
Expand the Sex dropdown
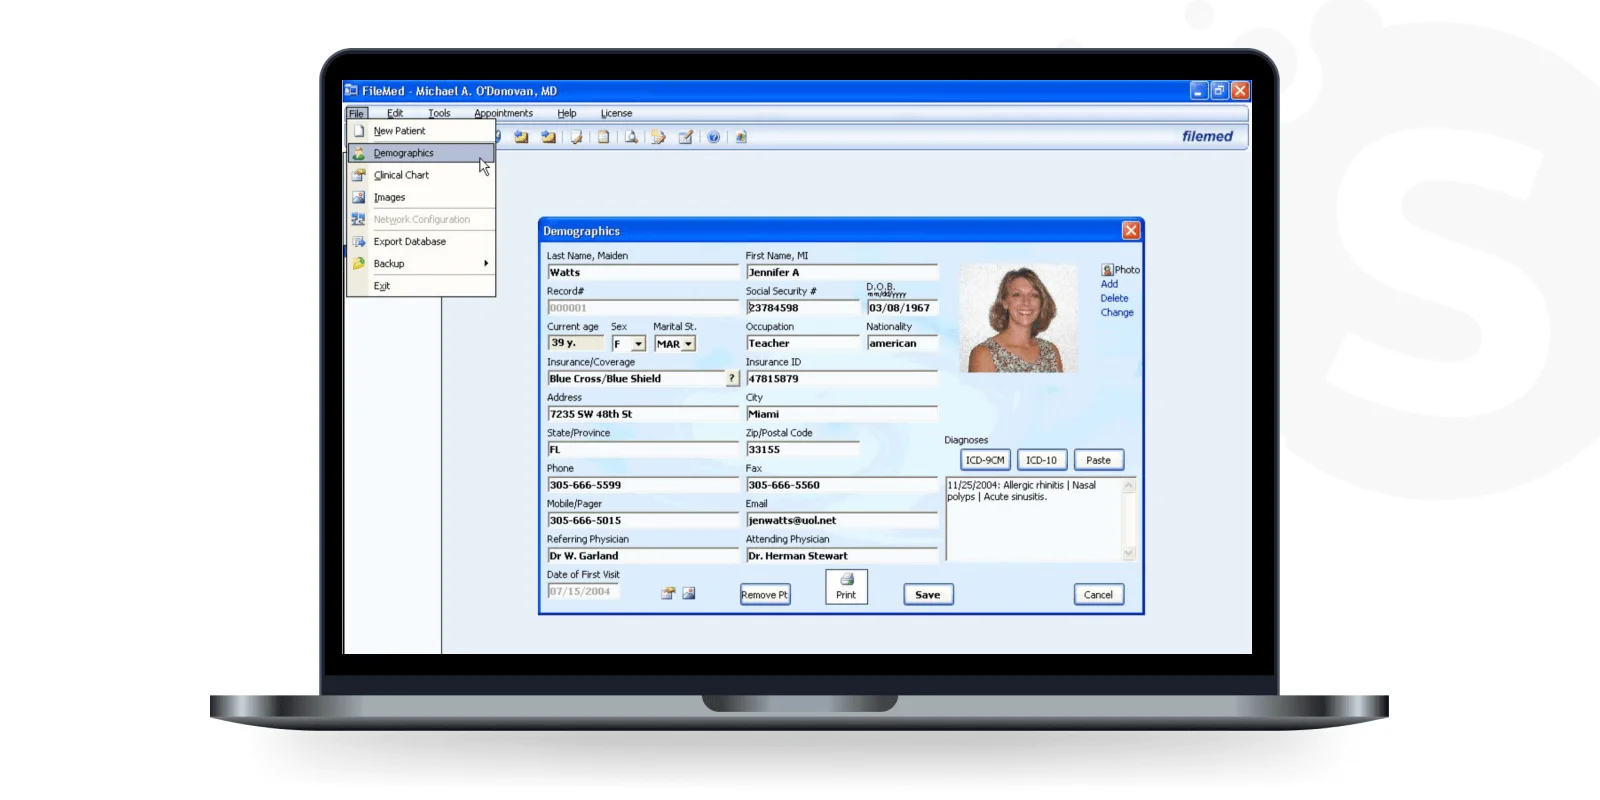click(x=638, y=344)
